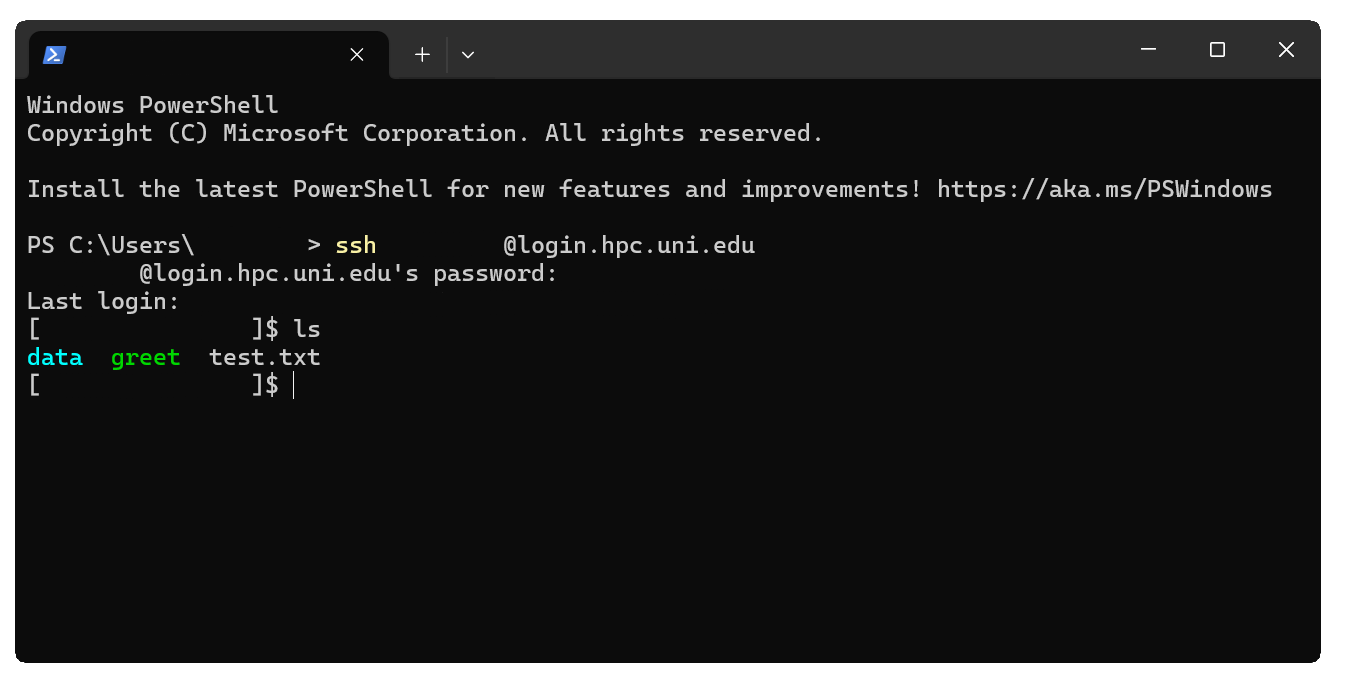
Task: Click the PowerShell icon in the tab
Action: click(54, 55)
